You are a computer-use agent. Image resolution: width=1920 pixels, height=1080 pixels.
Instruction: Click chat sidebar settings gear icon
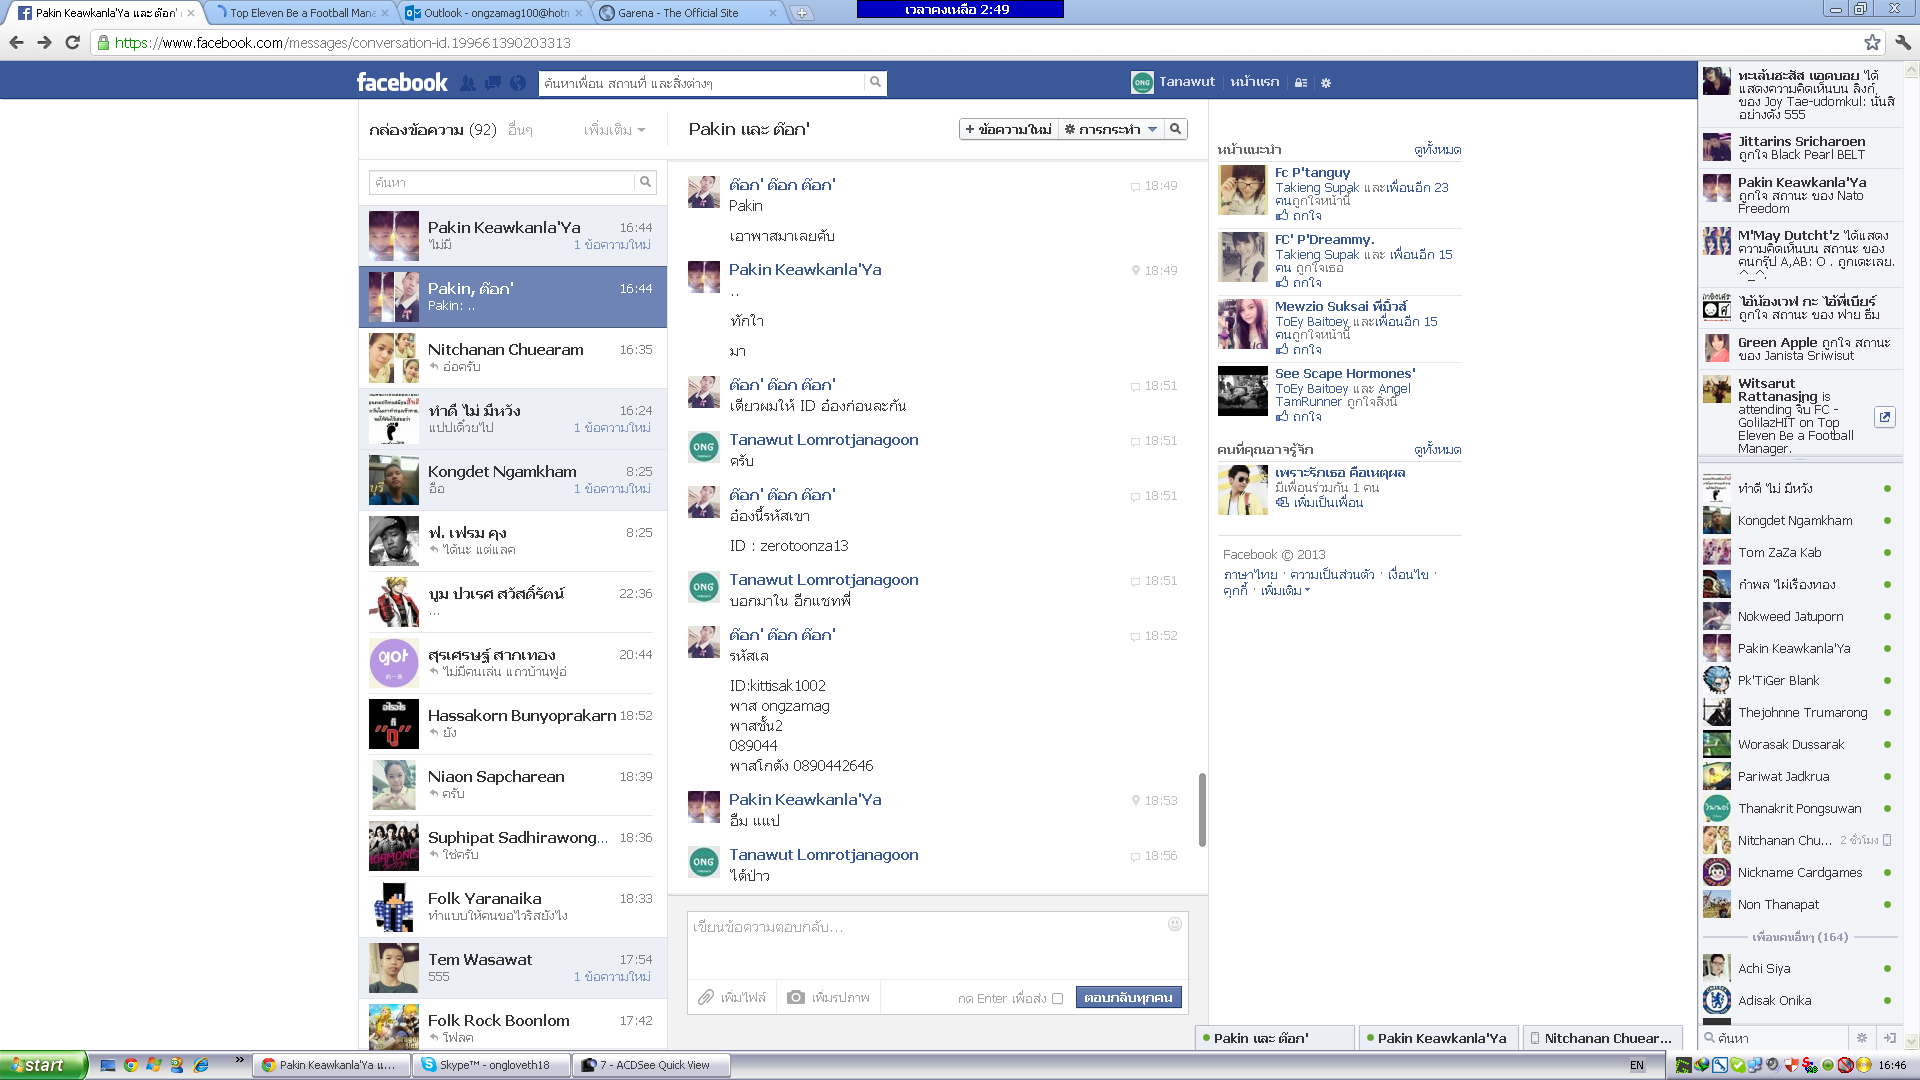coord(1862,1038)
